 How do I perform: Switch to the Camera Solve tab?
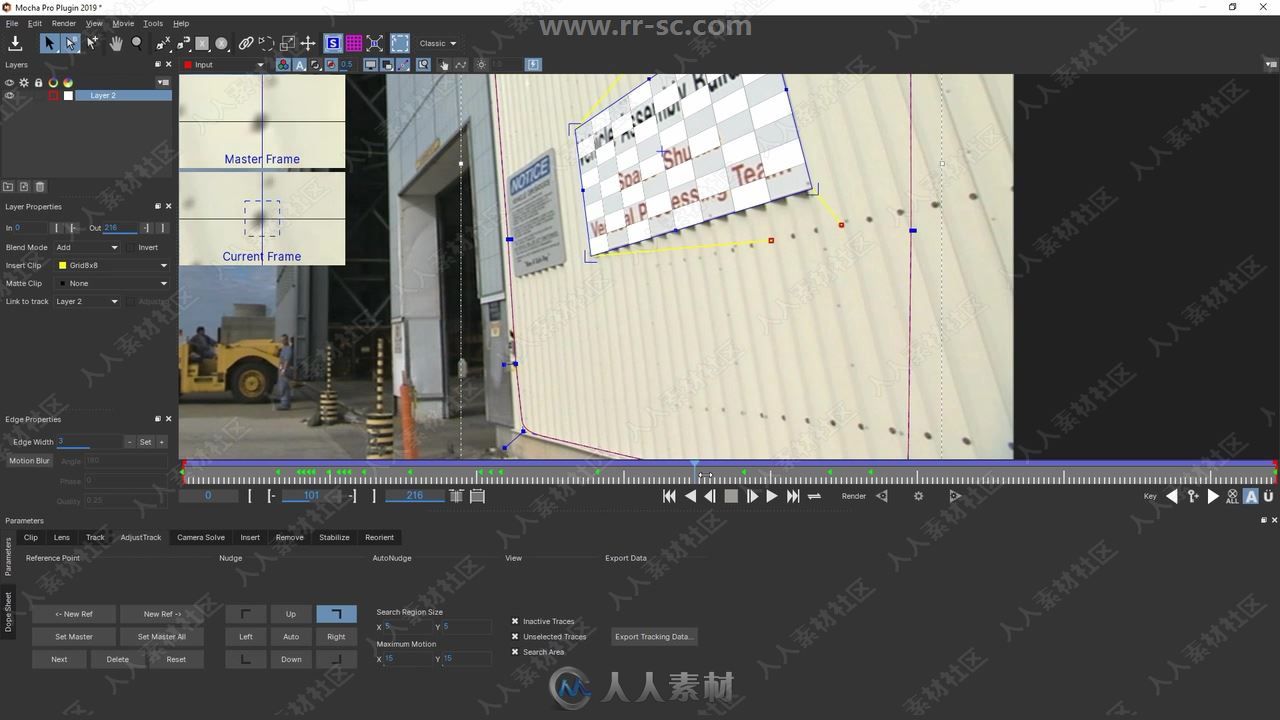(x=201, y=537)
